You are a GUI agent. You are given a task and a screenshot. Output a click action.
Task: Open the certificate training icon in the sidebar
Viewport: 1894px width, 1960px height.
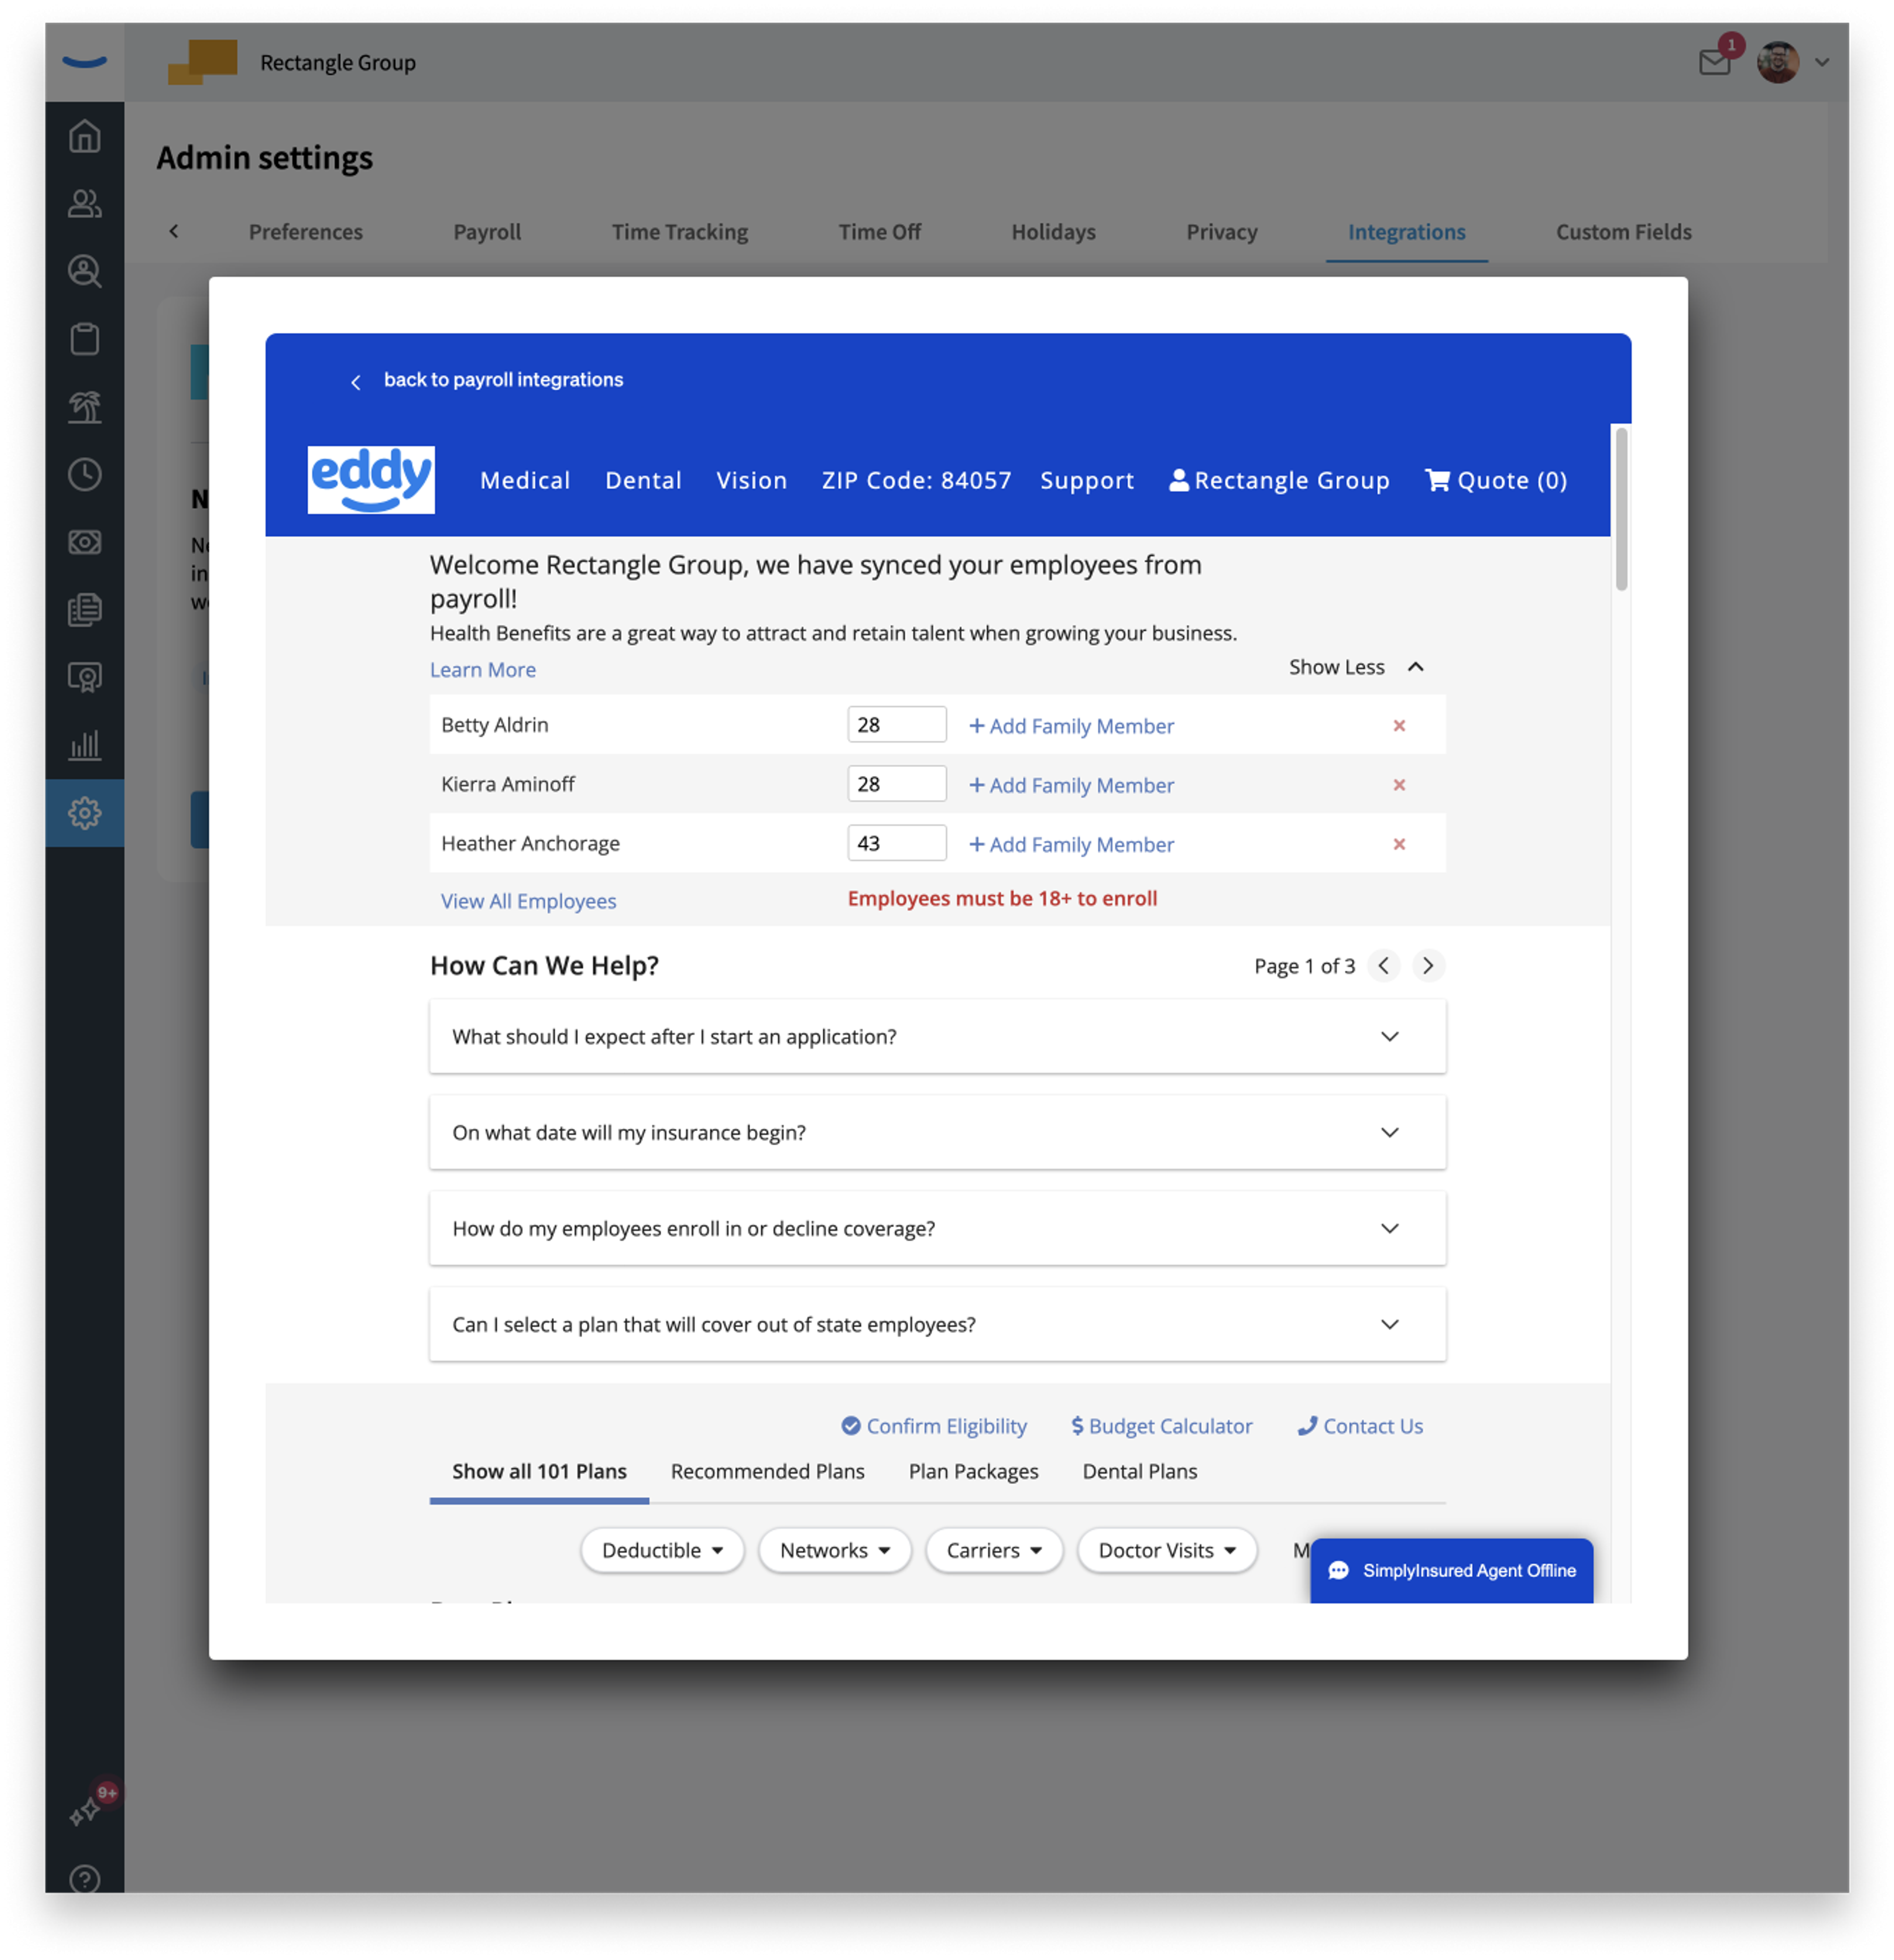[85, 677]
